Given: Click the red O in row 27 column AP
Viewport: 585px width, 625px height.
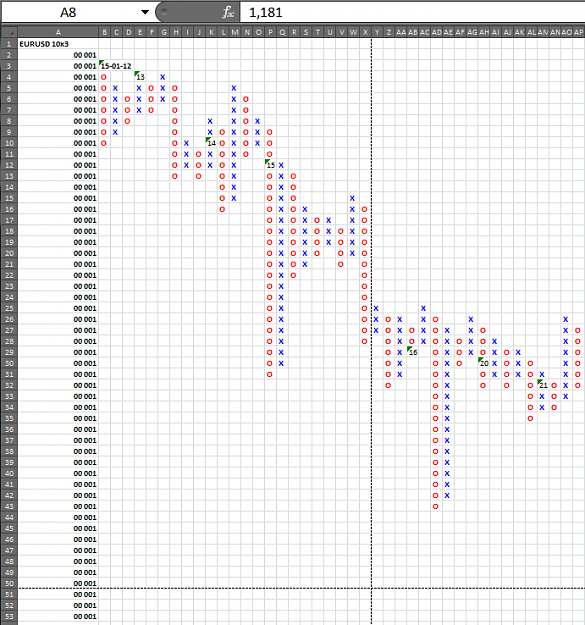Looking at the screenshot, I should click(x=578, y=330).
